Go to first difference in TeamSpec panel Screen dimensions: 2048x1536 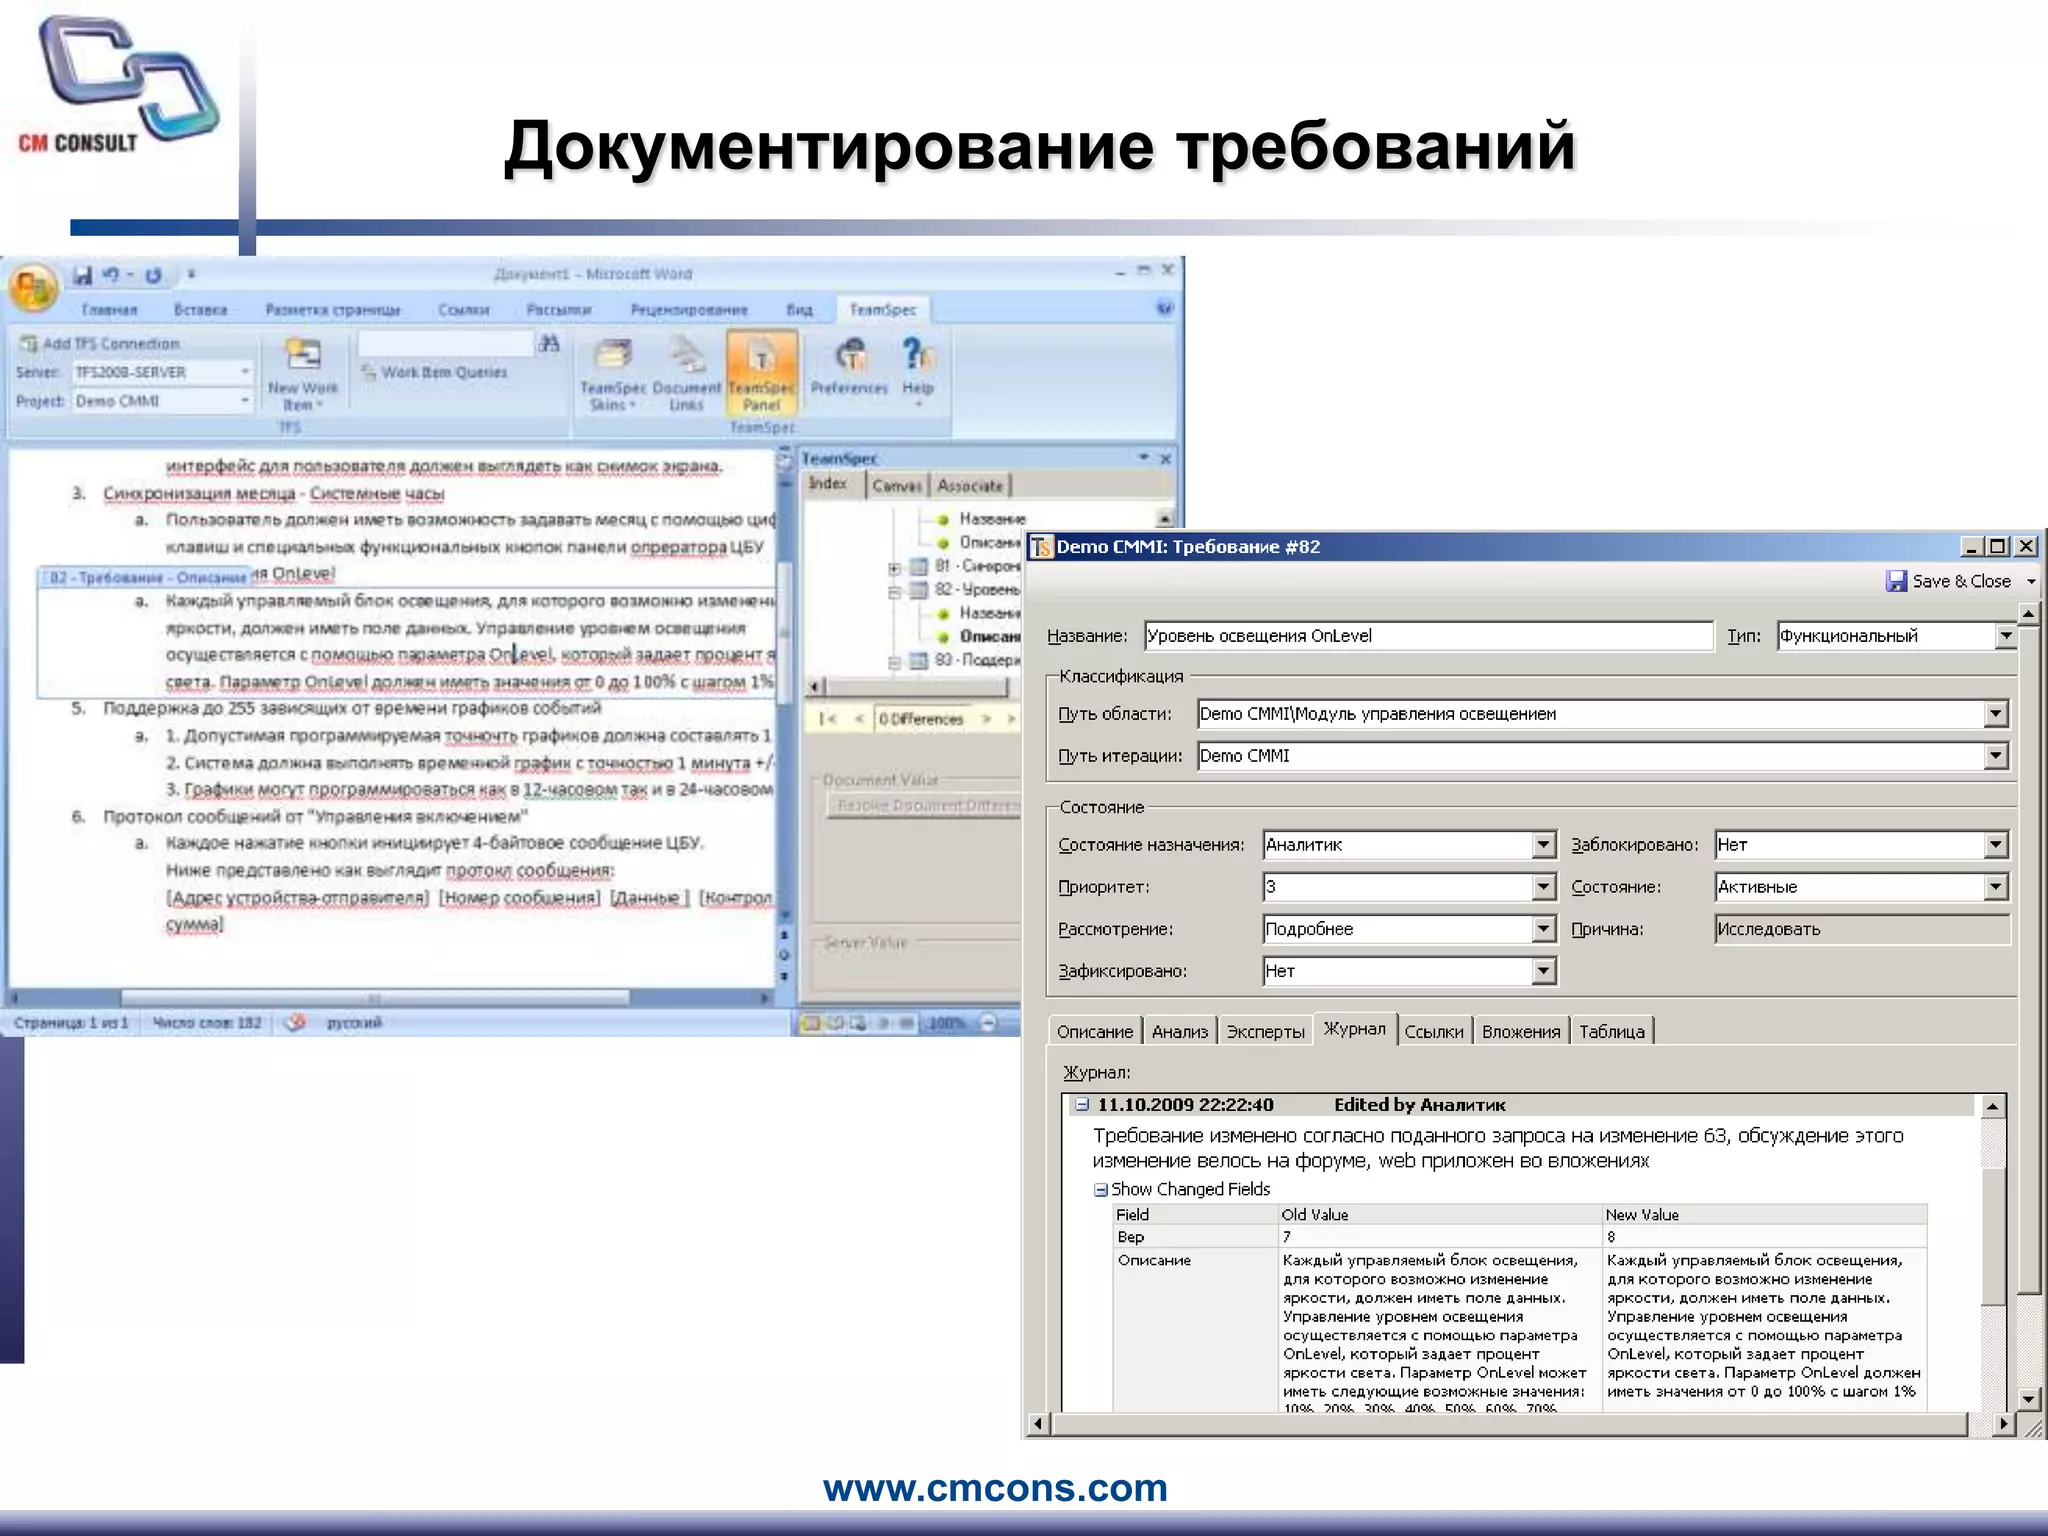pyautogui.click(x=827, y=719)
